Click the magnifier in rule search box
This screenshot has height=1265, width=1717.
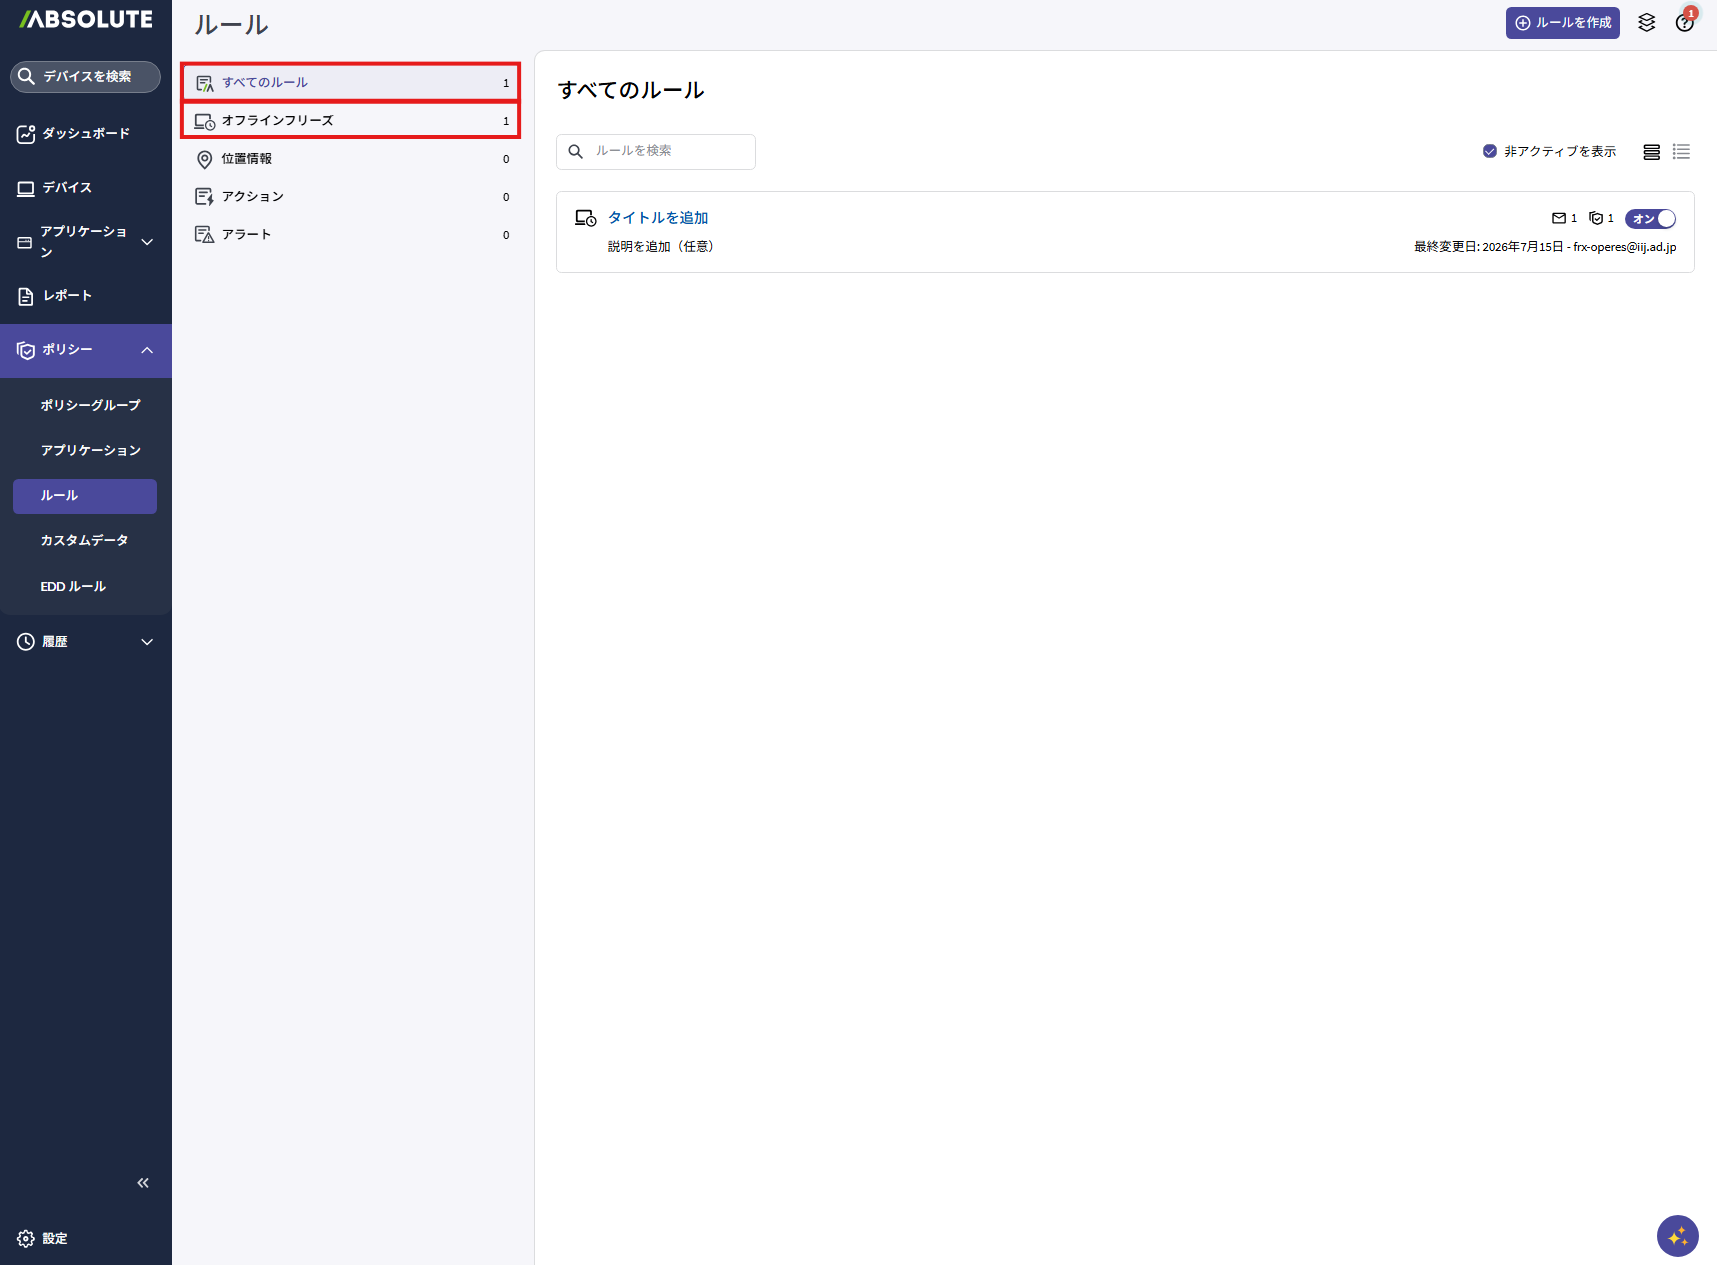click(x=576, y=152)
